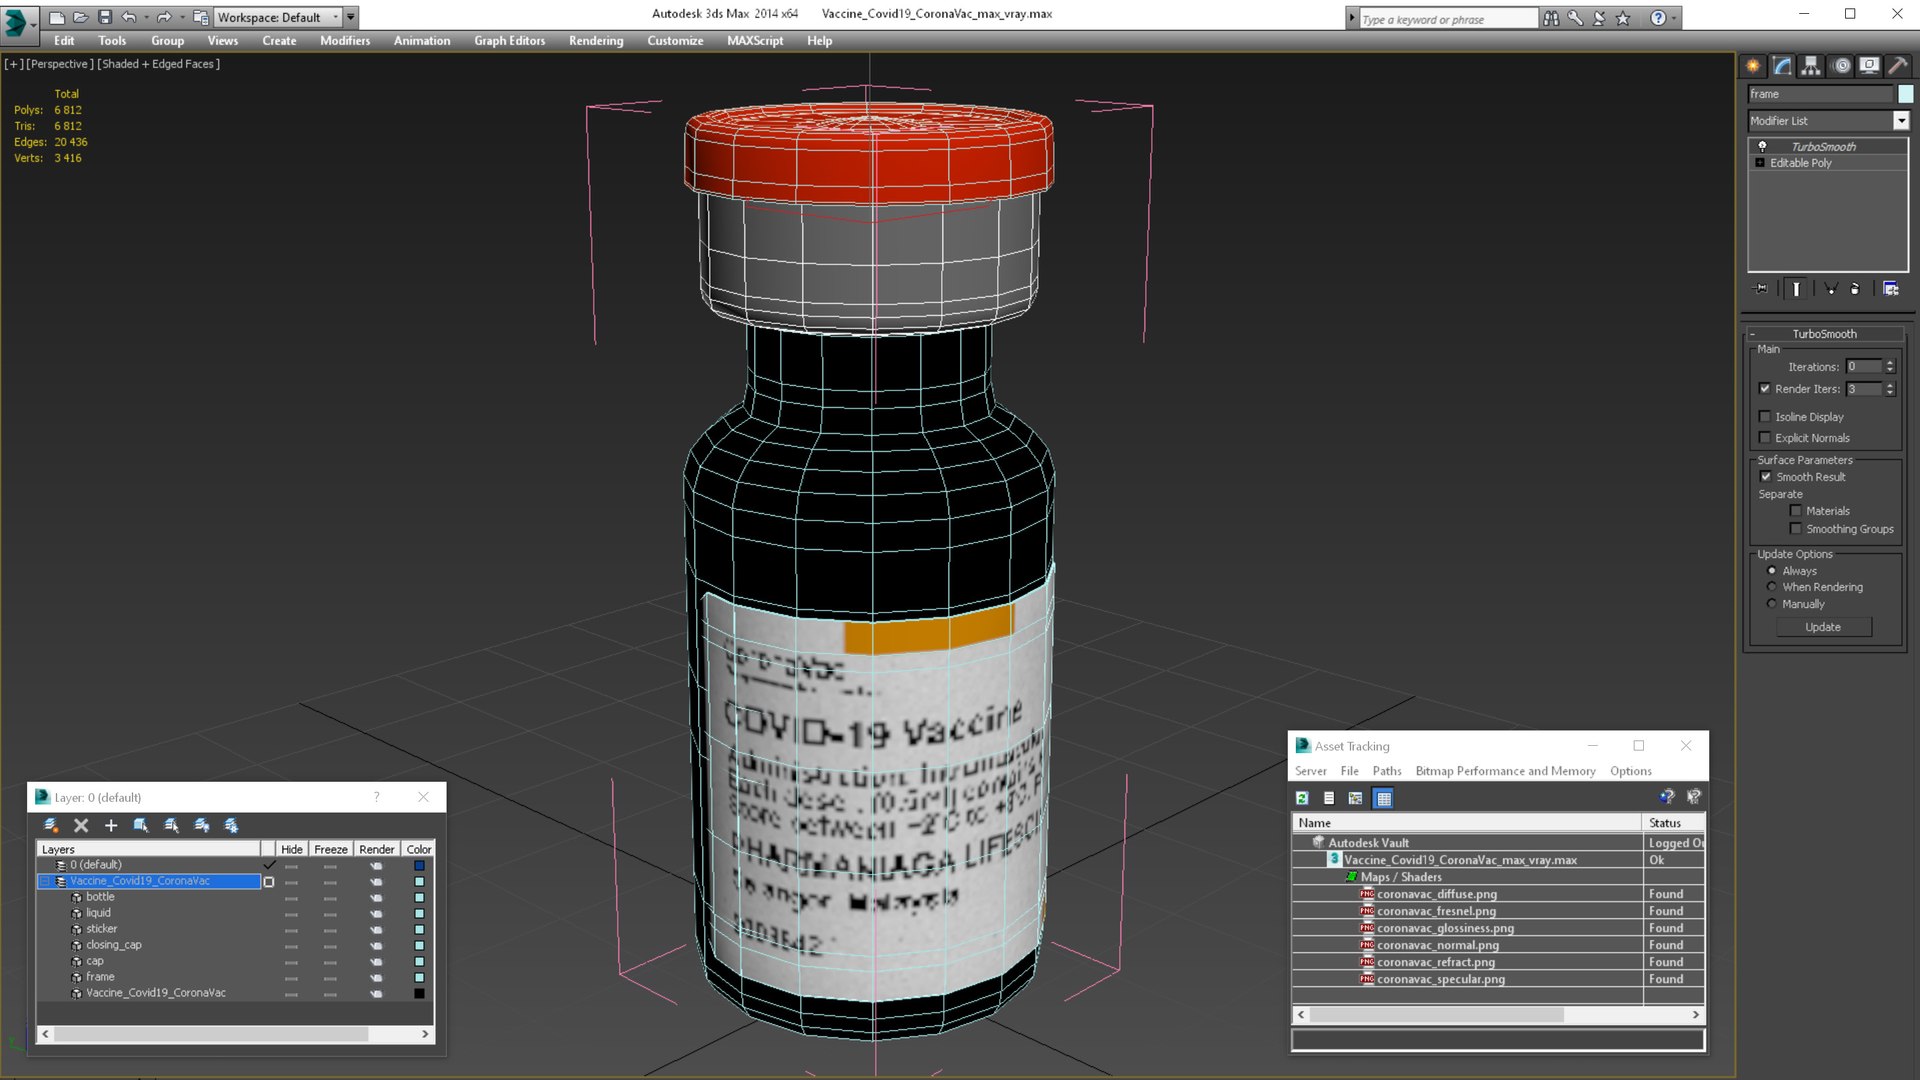Click the 0 (default) layer color swatch
Screen dimensions: 1920x1080
coord(419,865)
